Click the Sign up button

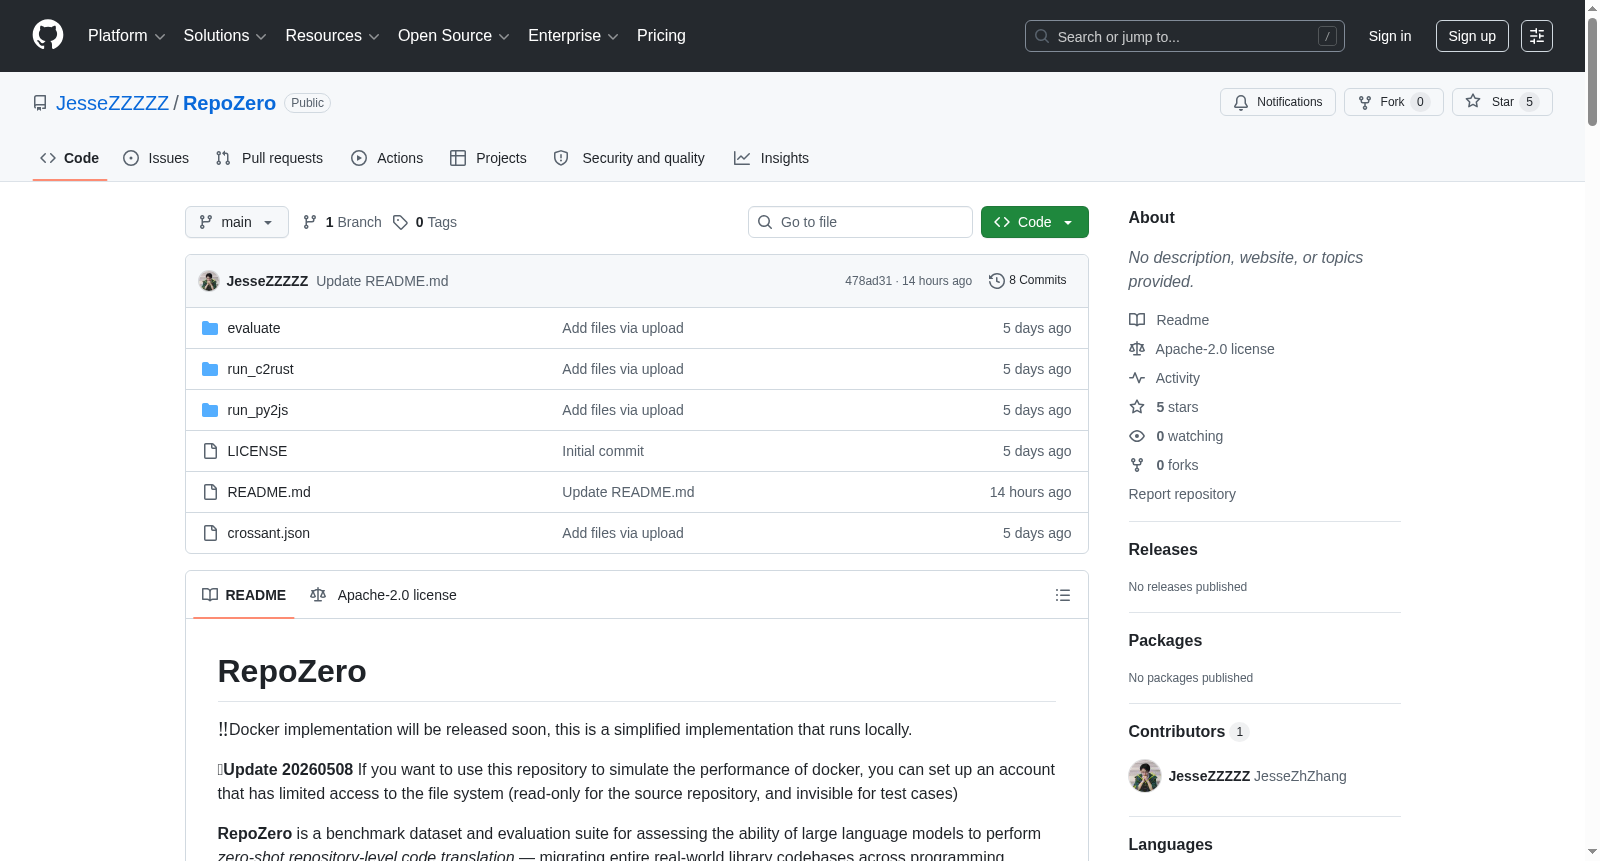tap(1472, 36)
